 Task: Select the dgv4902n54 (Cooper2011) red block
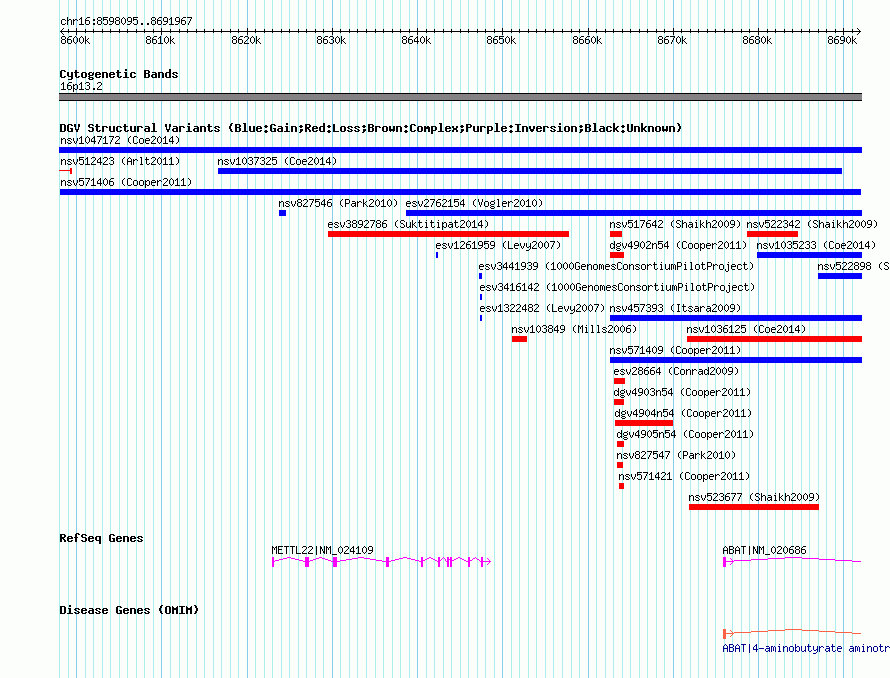[x=617, y=255]
